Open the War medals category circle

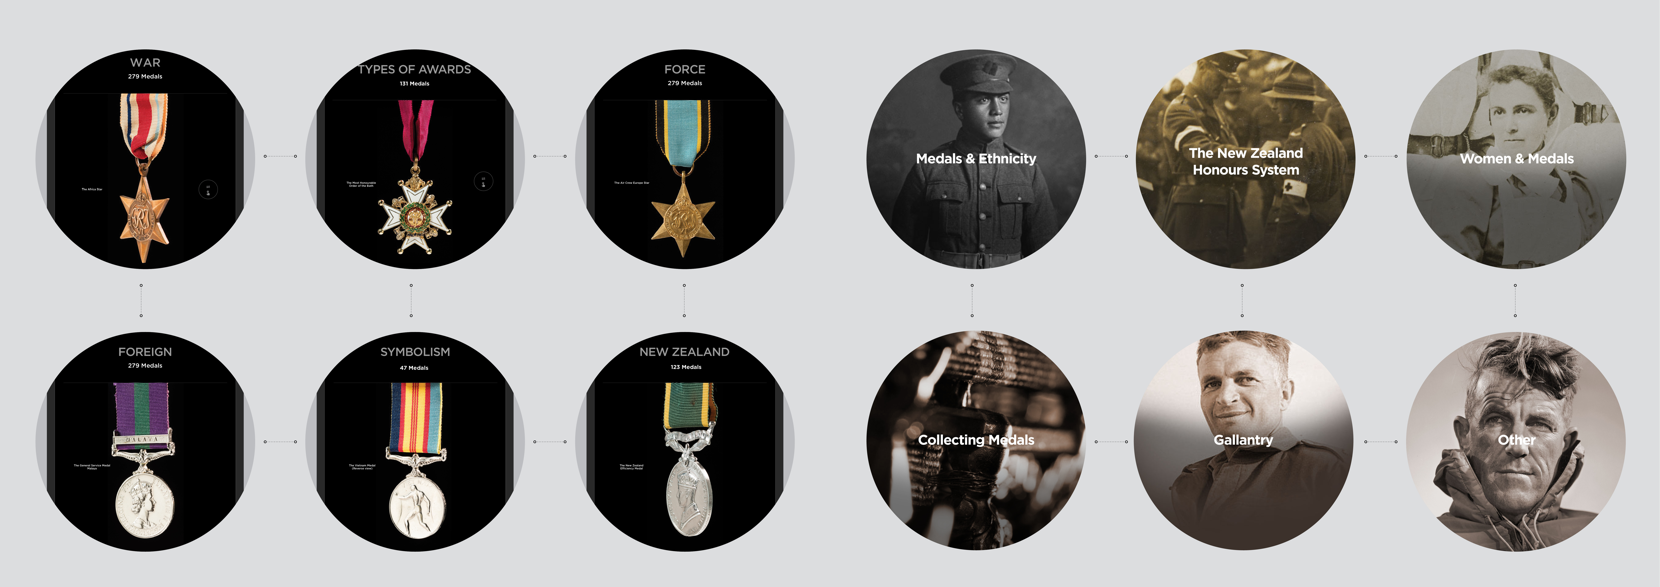[145, 159]
